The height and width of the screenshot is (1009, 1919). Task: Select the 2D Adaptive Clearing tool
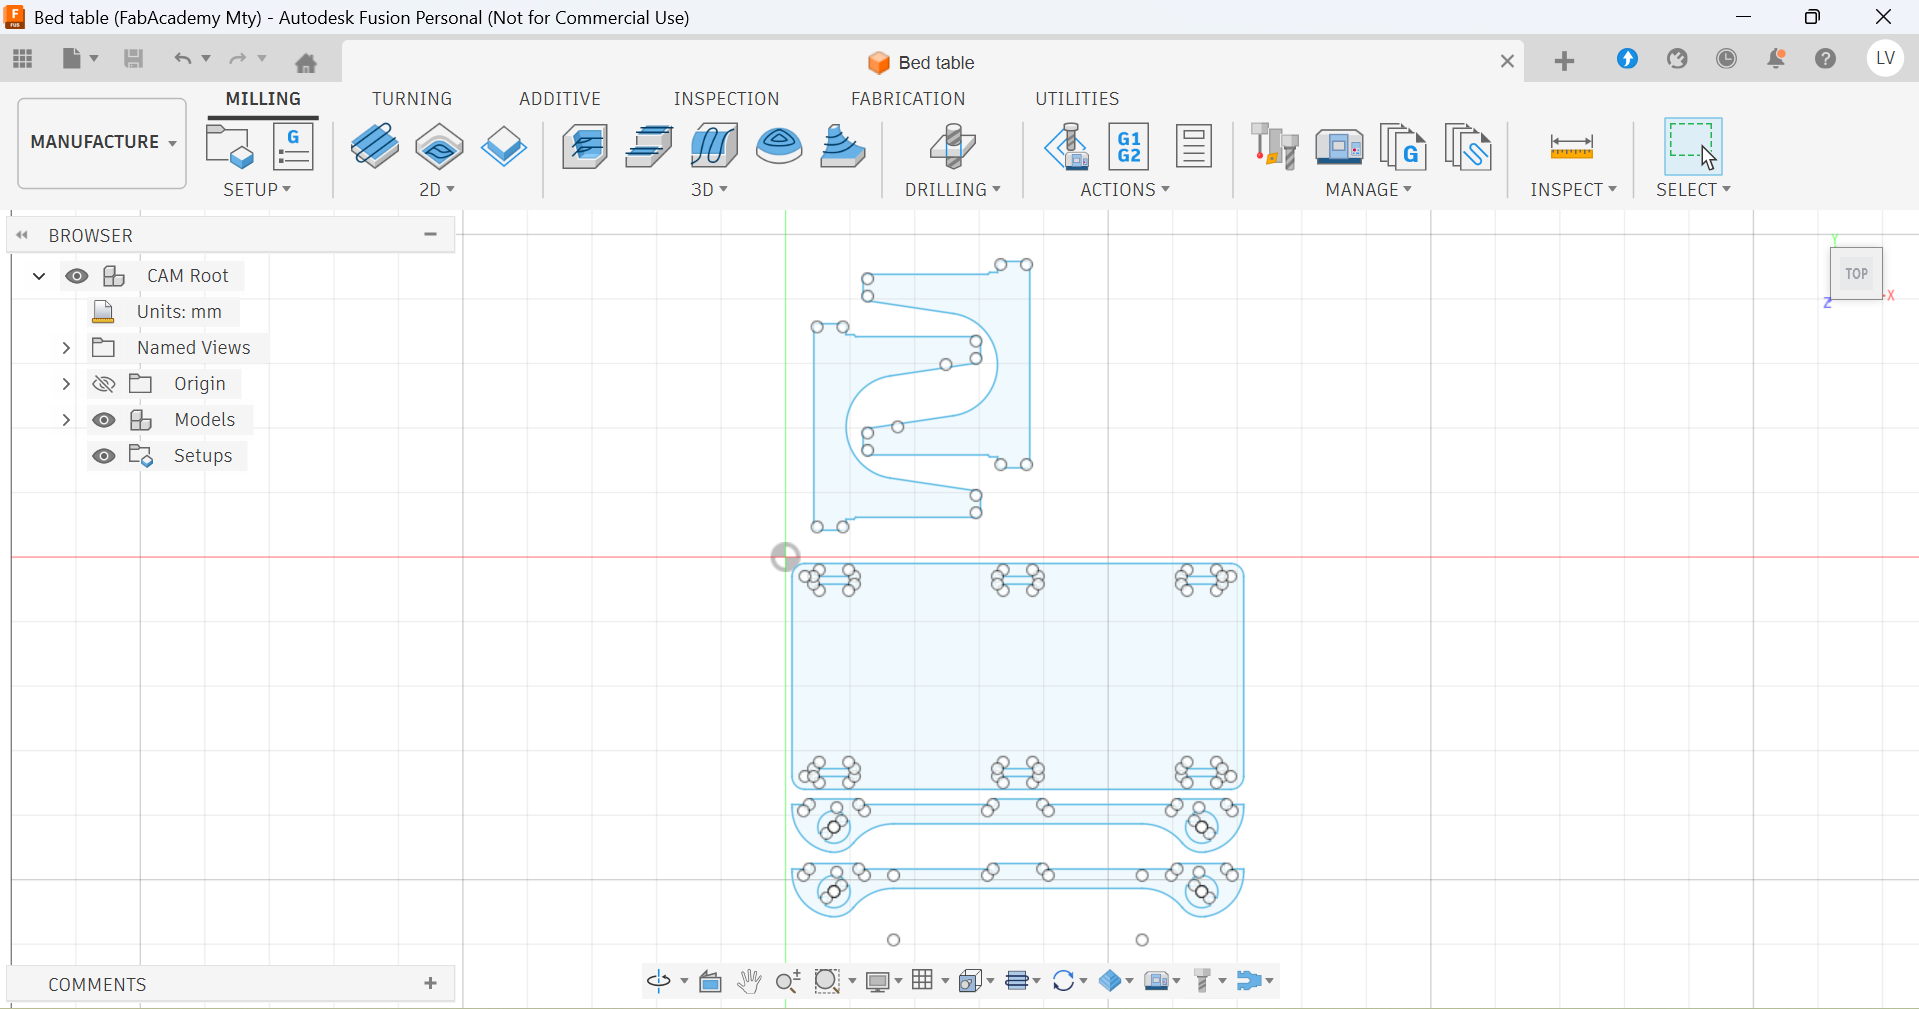click(375, 146)
